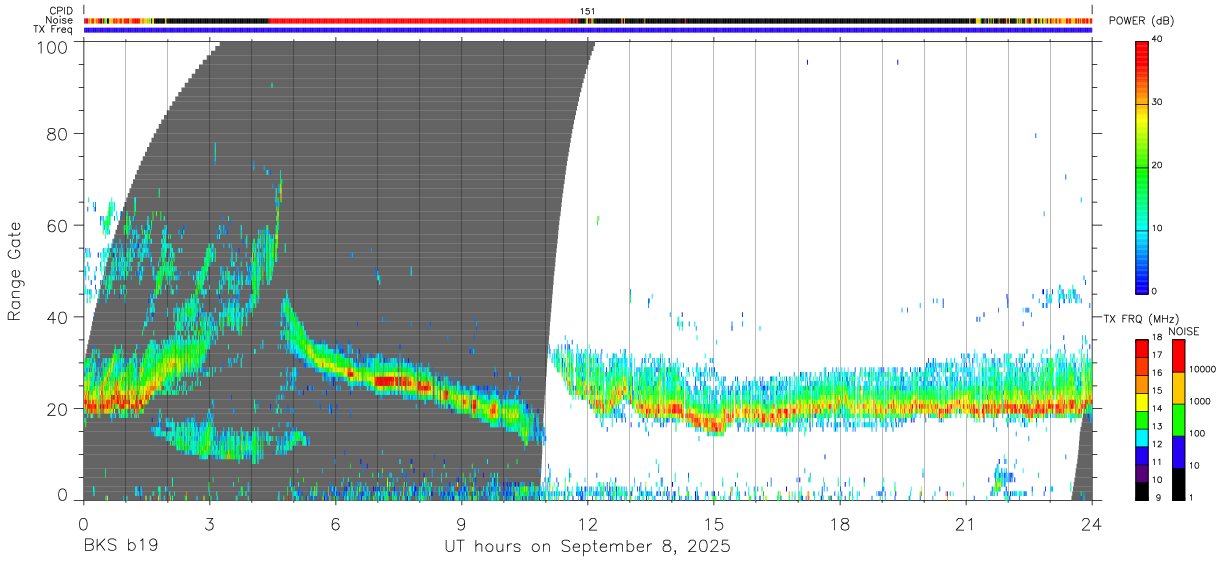The image size is (1228, 567).
Task: Click the 1000 tick on NOISE bar
Action: 1200,402
